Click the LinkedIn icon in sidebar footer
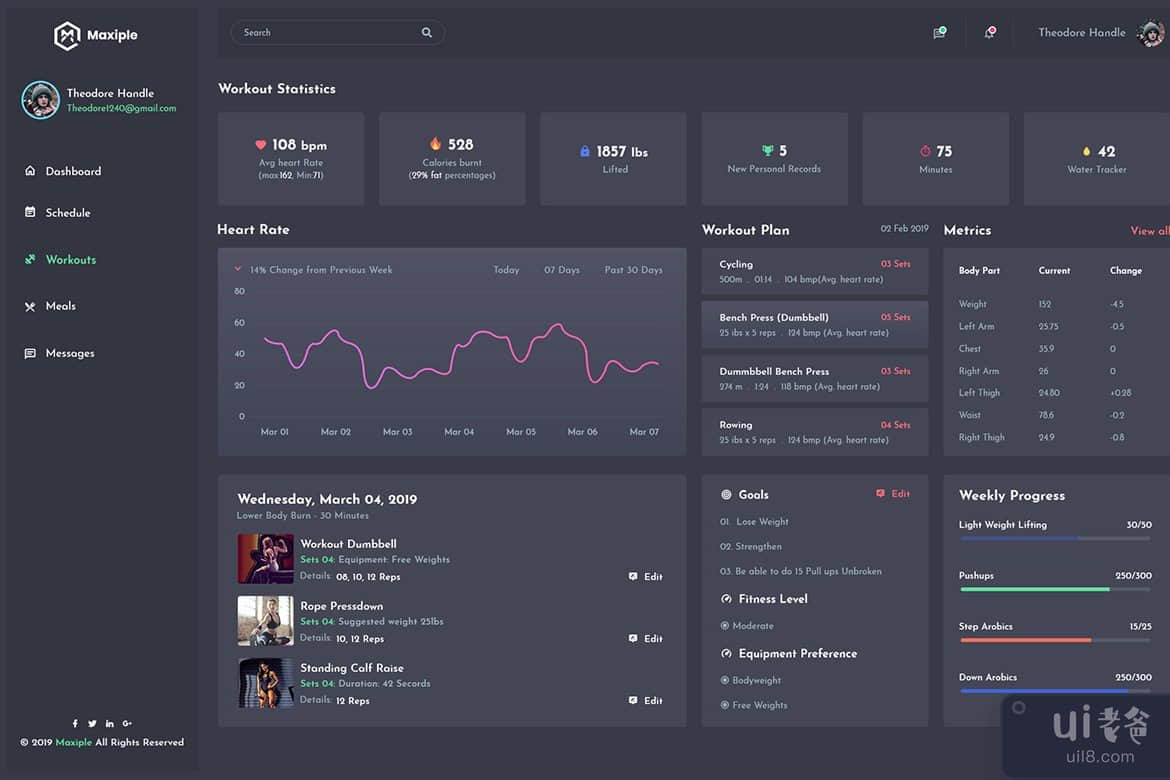The height and width of the screenshot is (780, 1170). (x=109, y=723)
